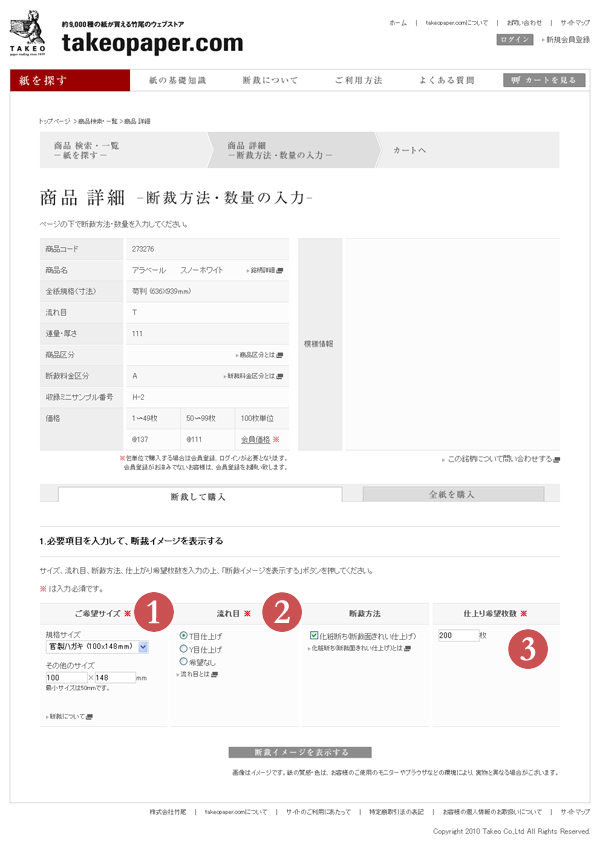Open the 断裁料金区分とは help popup
600x846 pixels.
[254, 376]
